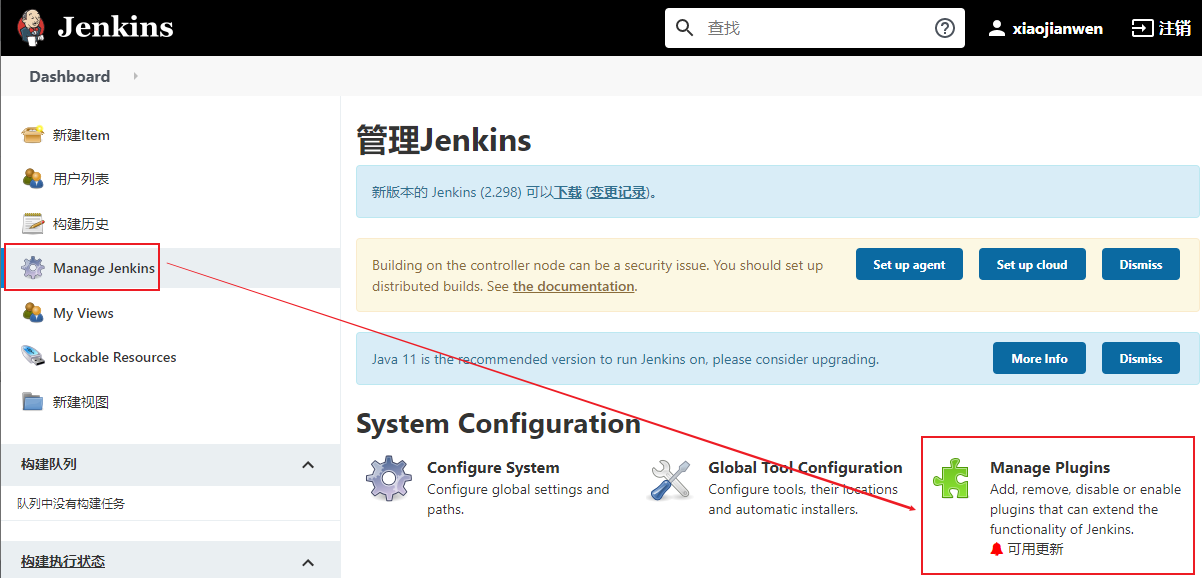The width and height of the screenshot is (1202, 578).
Task: Click the 下载 new version link
Action: [568, 192]
